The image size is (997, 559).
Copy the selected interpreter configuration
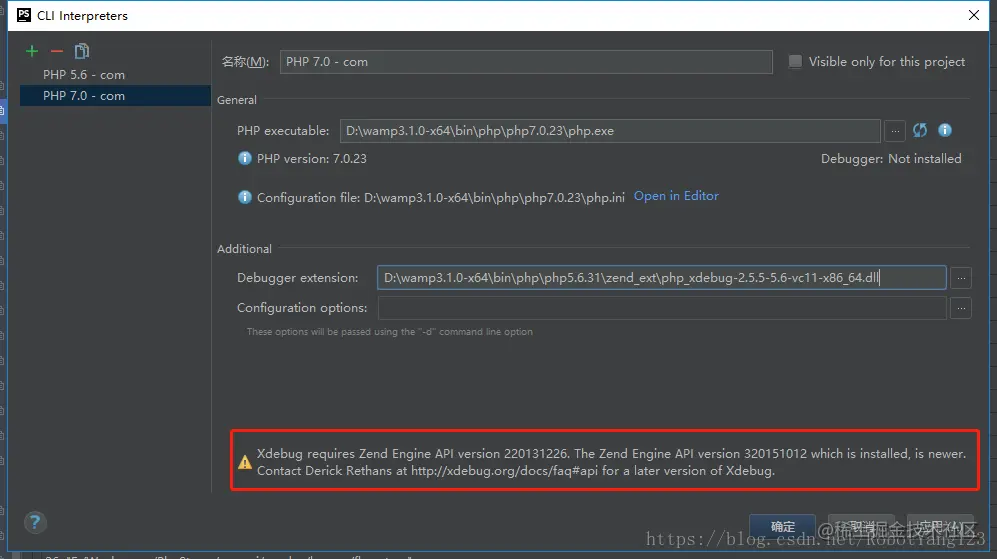[x=81, y=51]
